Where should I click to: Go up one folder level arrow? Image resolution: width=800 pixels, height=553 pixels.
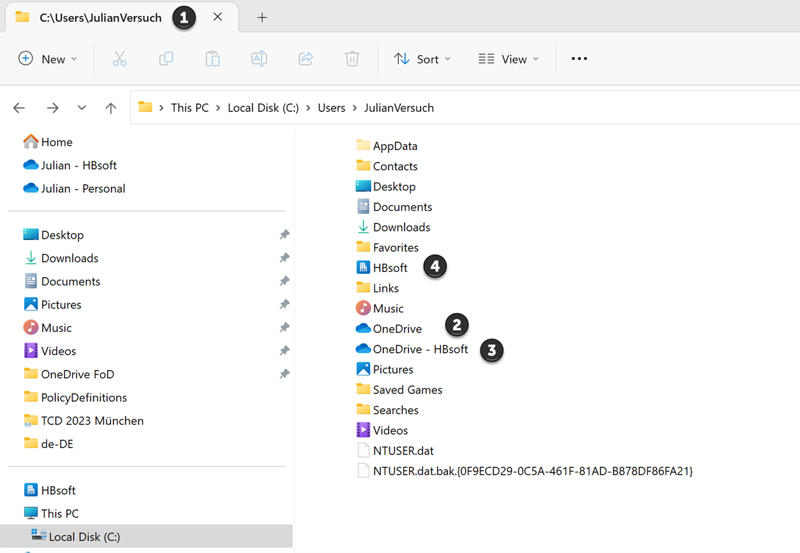111,108
